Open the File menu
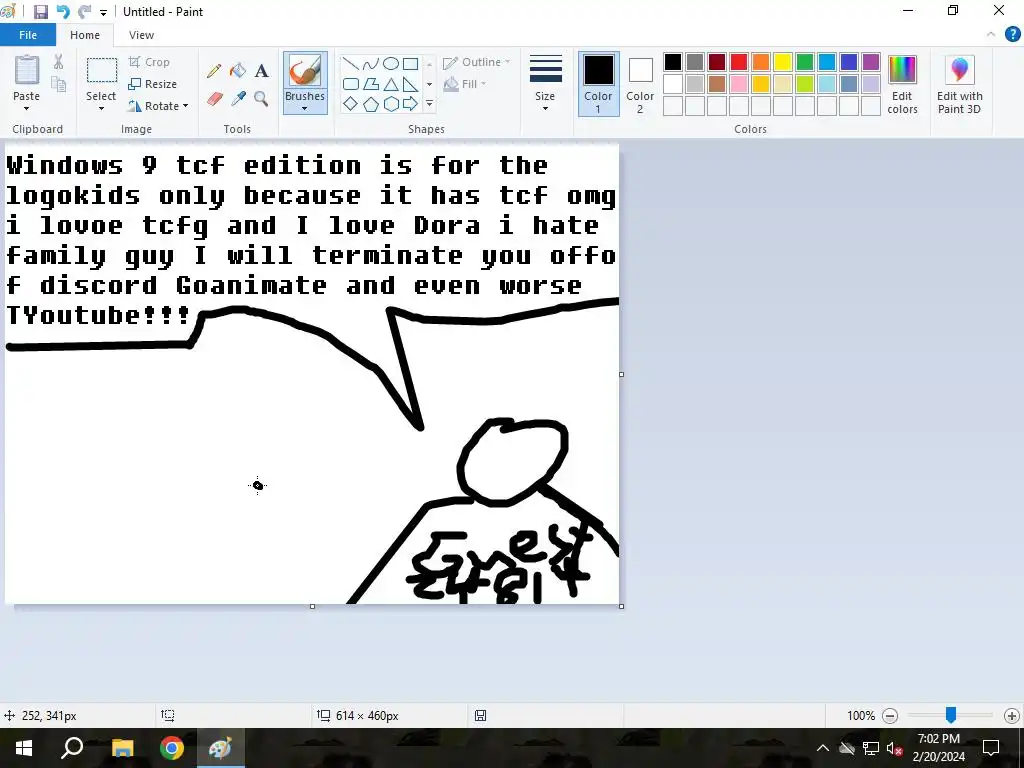This screenshot has width=1024, height=768. [x=28, y=35]
